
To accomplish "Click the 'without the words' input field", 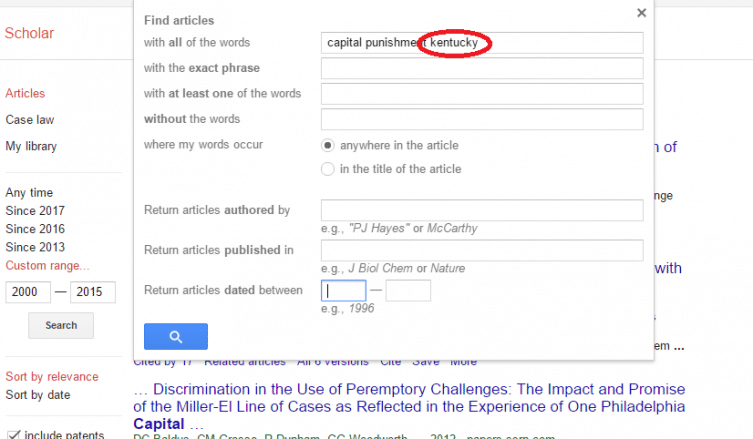I will (x=482, y=119).
